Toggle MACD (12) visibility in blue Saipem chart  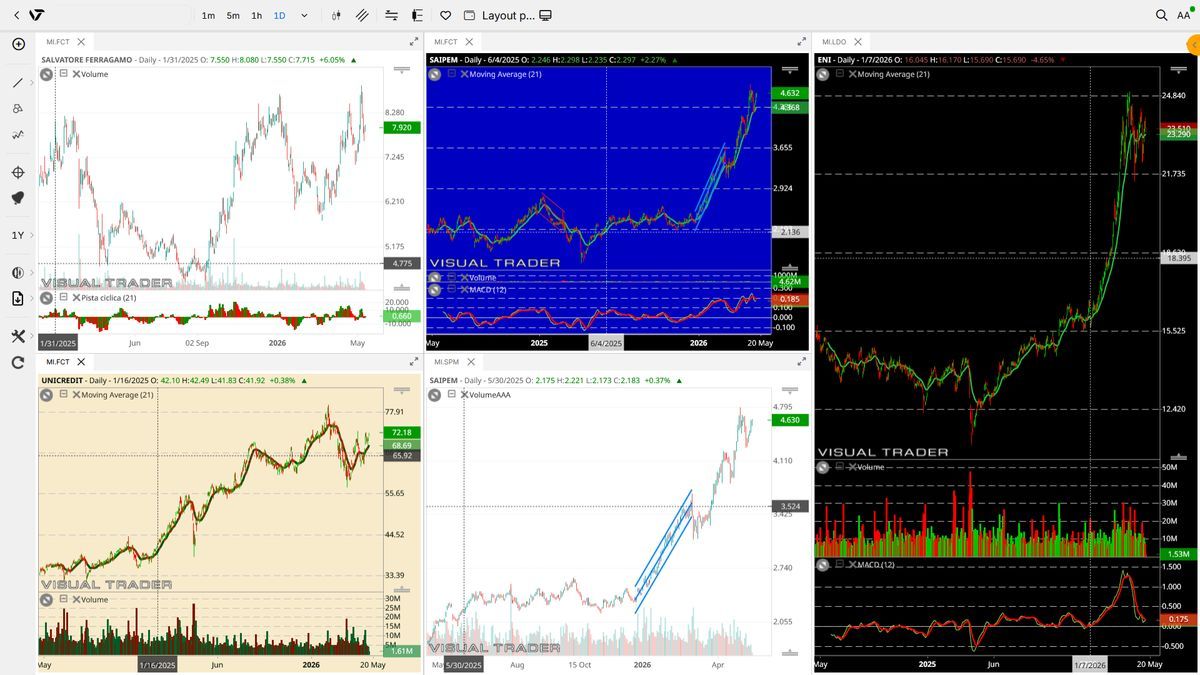pyautogui.click(x=436, y=290)
